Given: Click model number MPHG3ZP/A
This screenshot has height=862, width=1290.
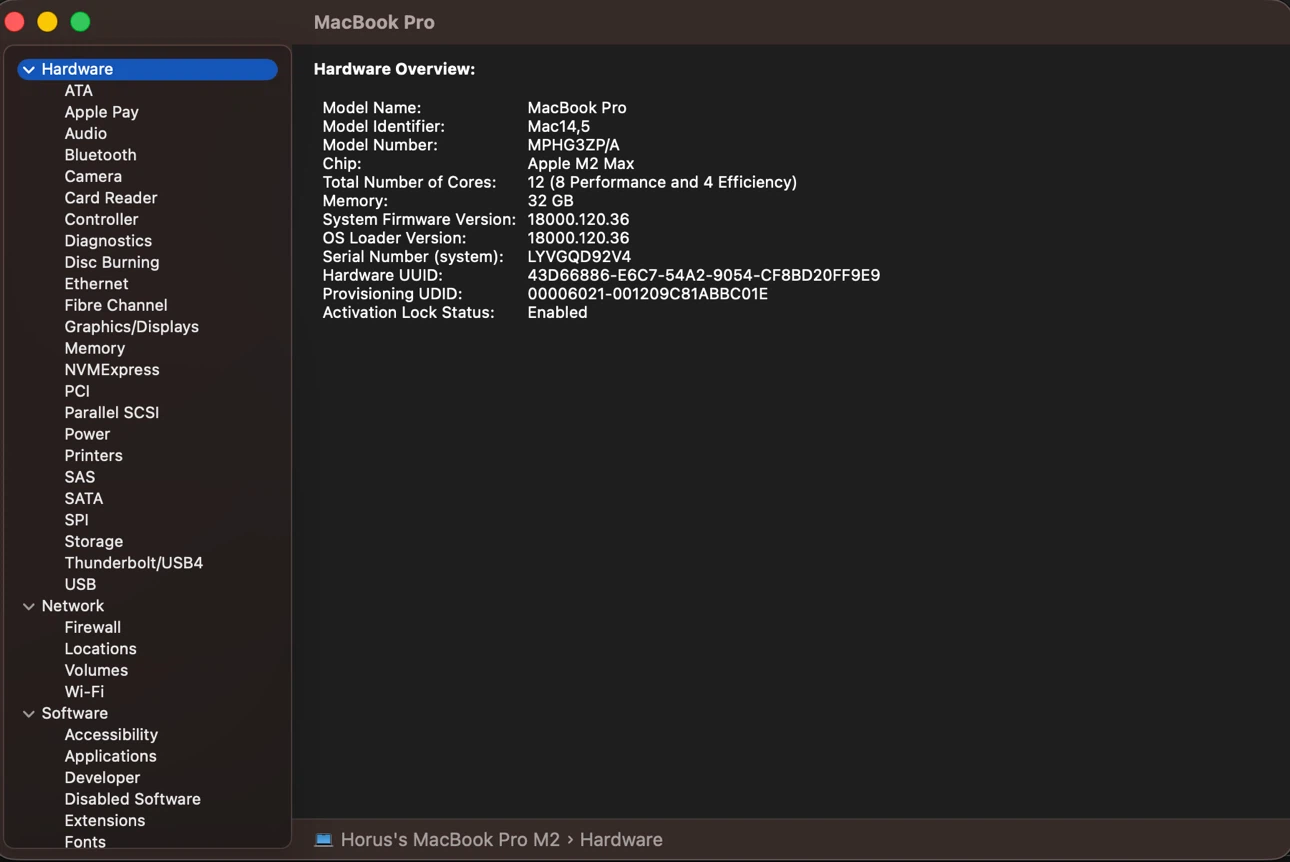Looking at the screenshot, I should [573, 146].
